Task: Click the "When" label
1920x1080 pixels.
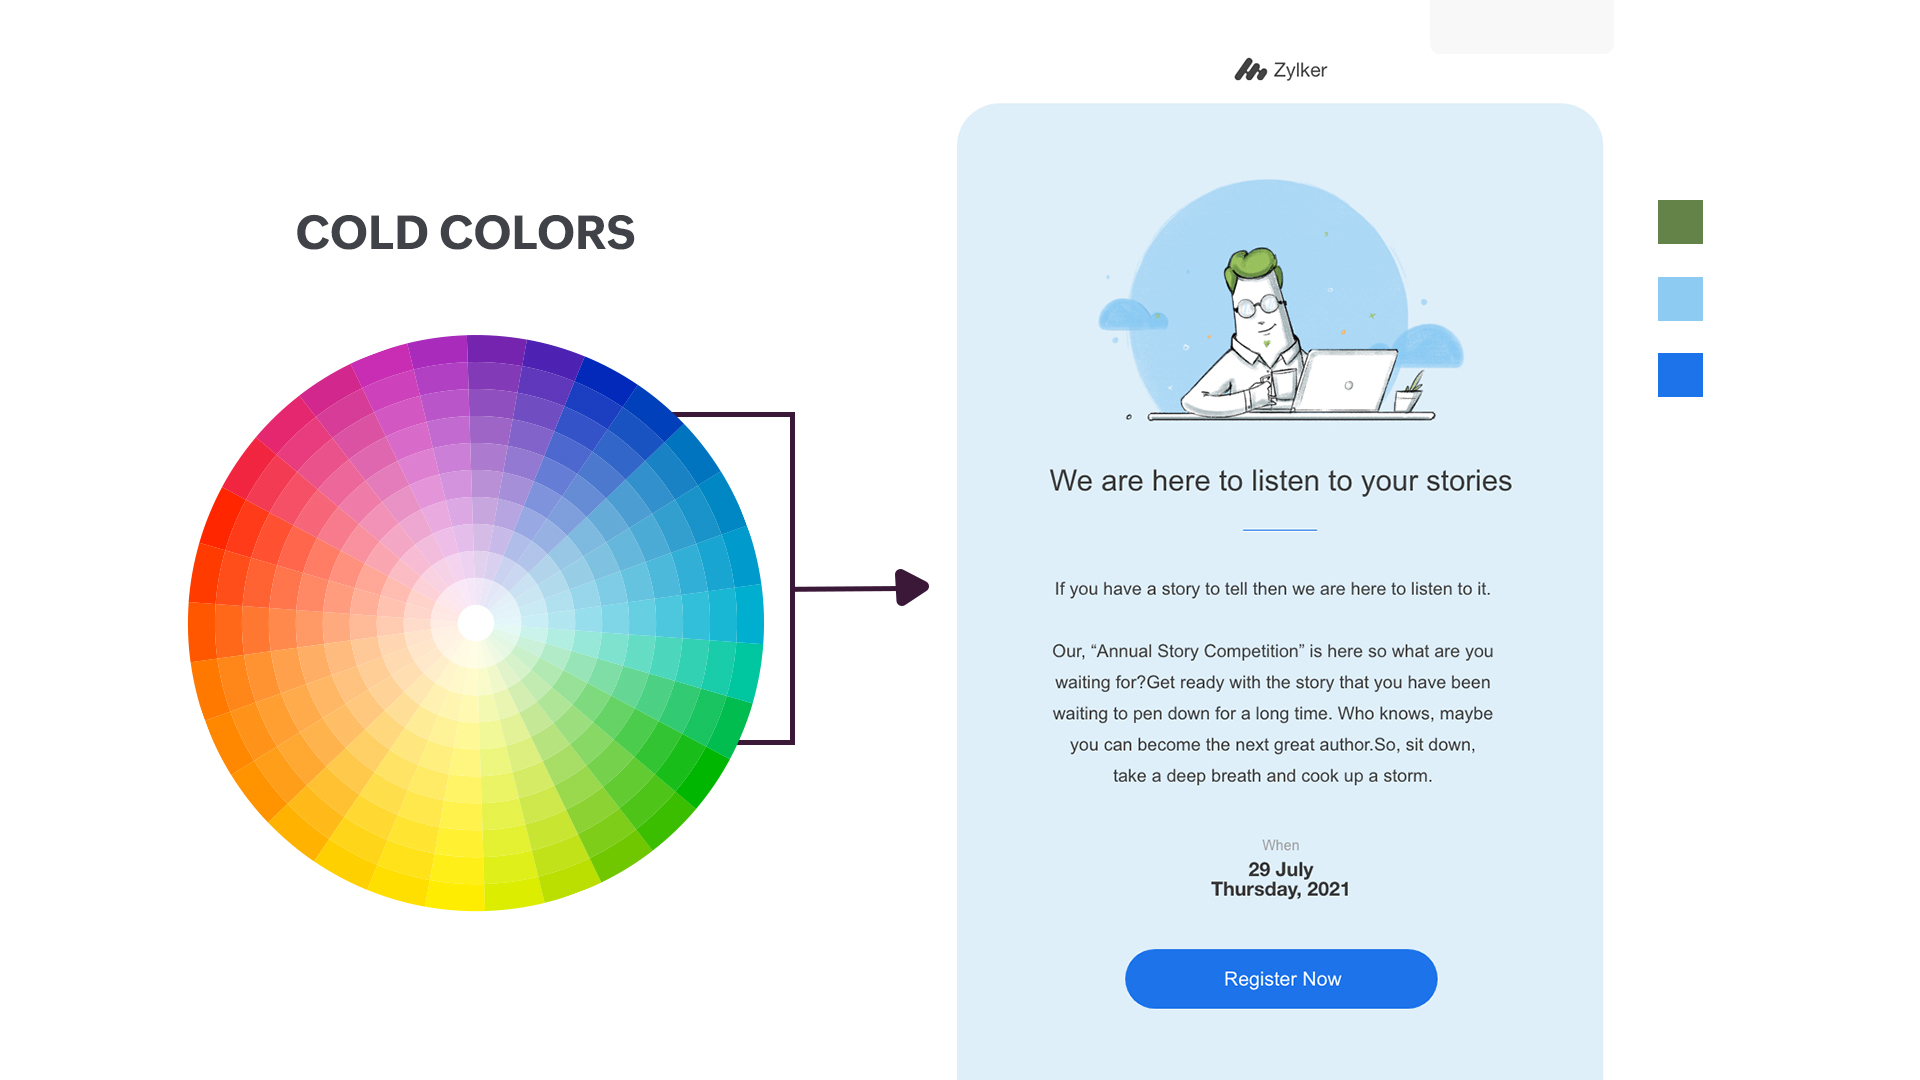Action: 1280,846
